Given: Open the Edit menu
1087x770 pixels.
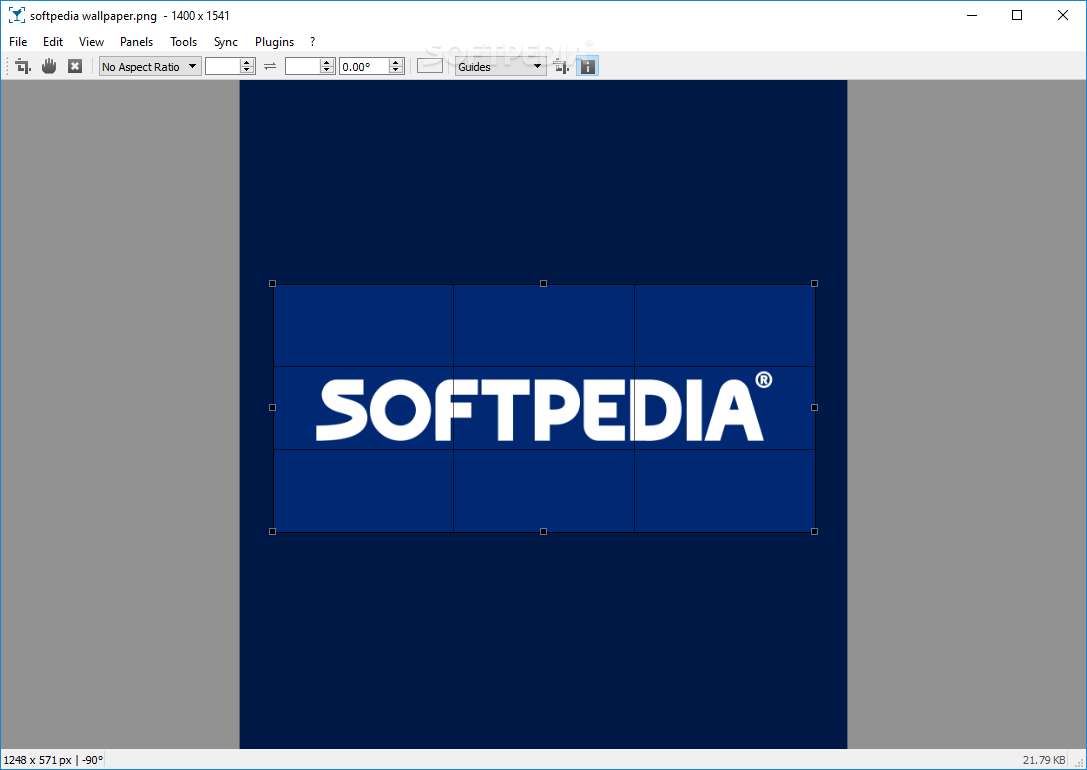Looking at the screenshot, I should coord(53,42).
